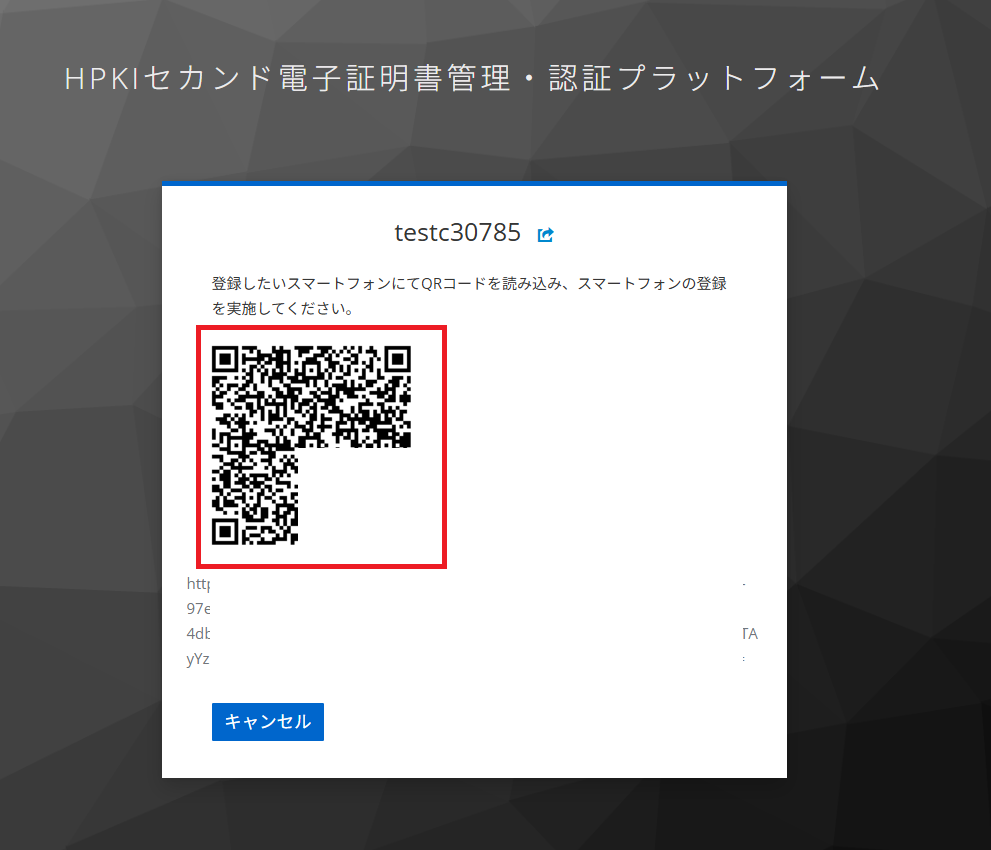Click the instruction text starting 登録したいスマートフォンにて
Viewport: 991px width, 850px height.
click(469, 296)
